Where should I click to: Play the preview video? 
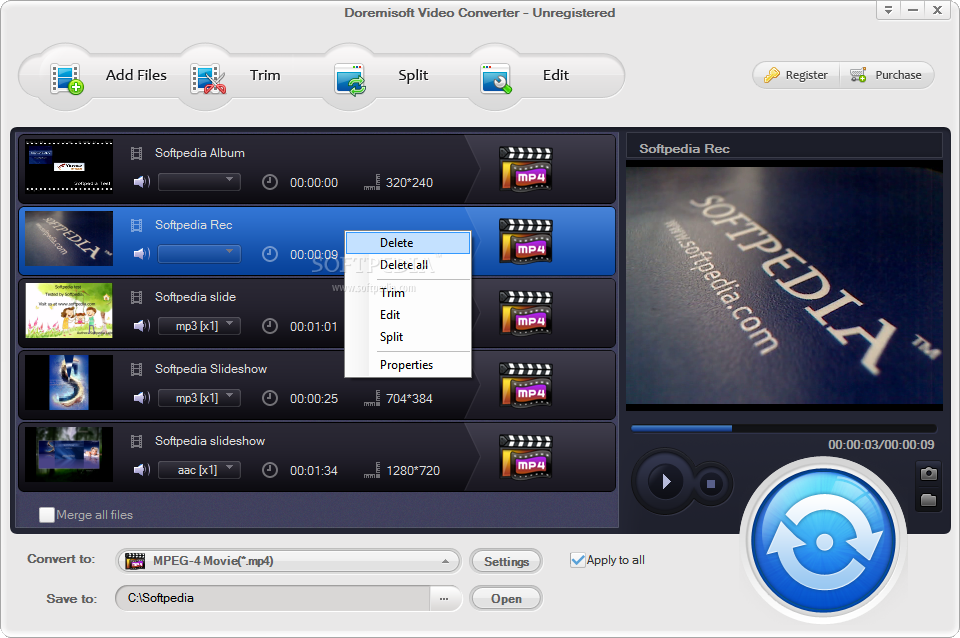(666, 482)
